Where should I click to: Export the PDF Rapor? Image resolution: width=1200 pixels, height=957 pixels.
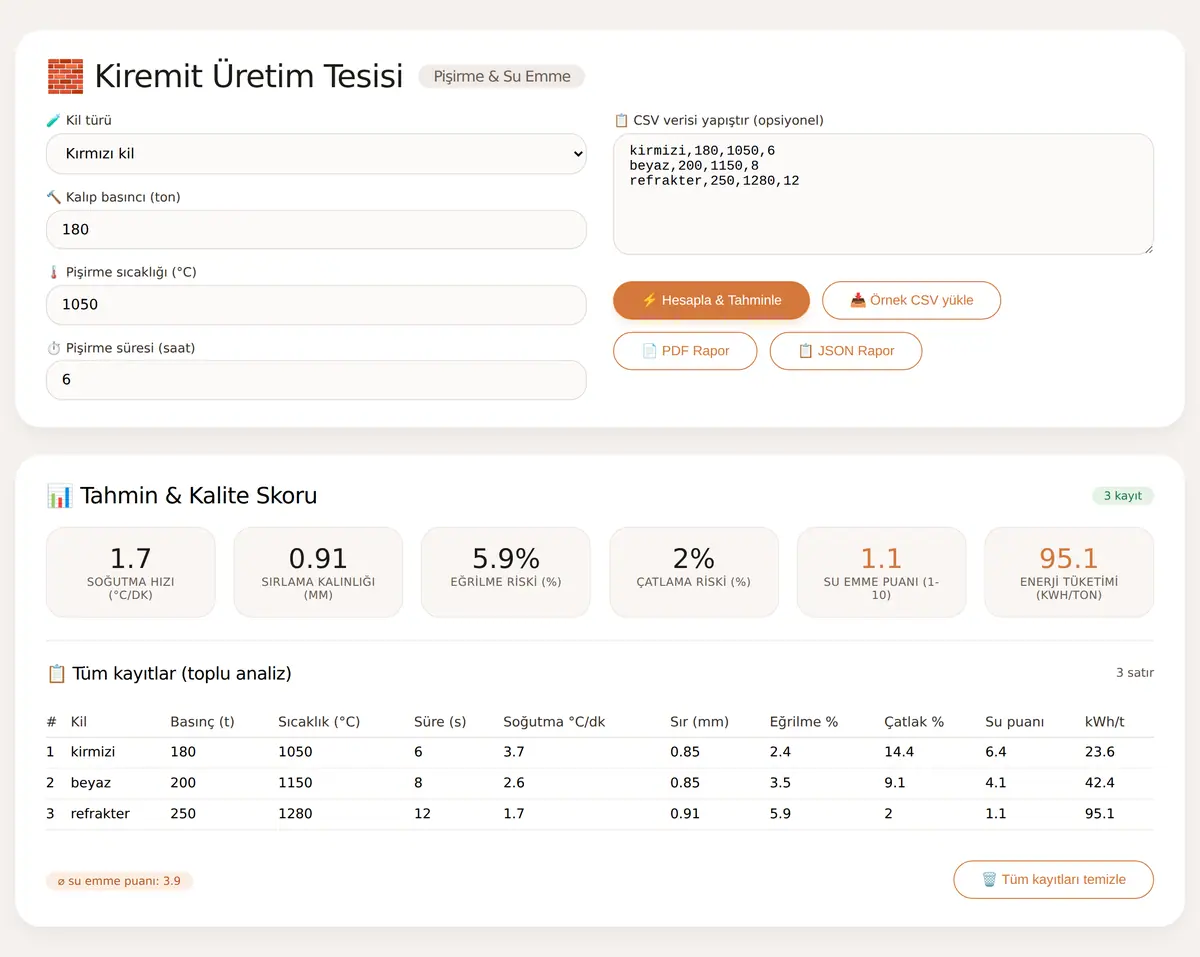685,351
